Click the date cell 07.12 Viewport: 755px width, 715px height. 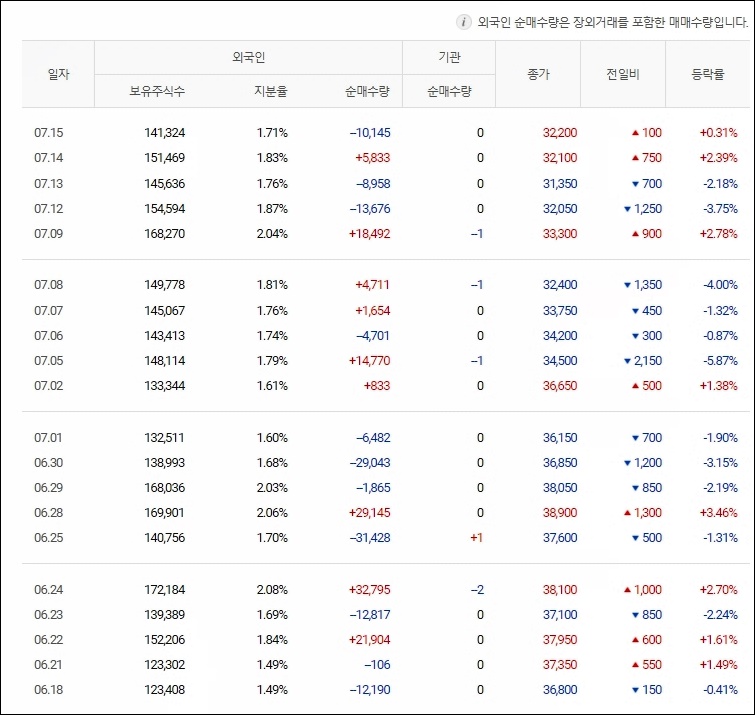[x=49, y=209]
